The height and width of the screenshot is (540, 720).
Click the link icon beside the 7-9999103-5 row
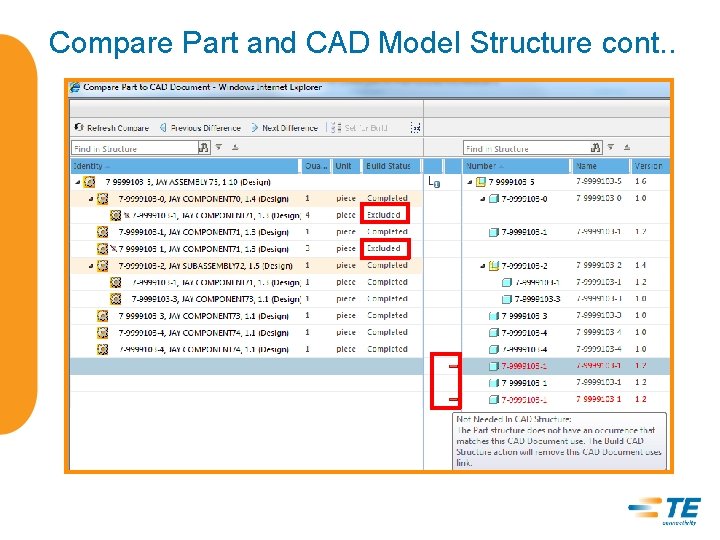pos(434,182)
